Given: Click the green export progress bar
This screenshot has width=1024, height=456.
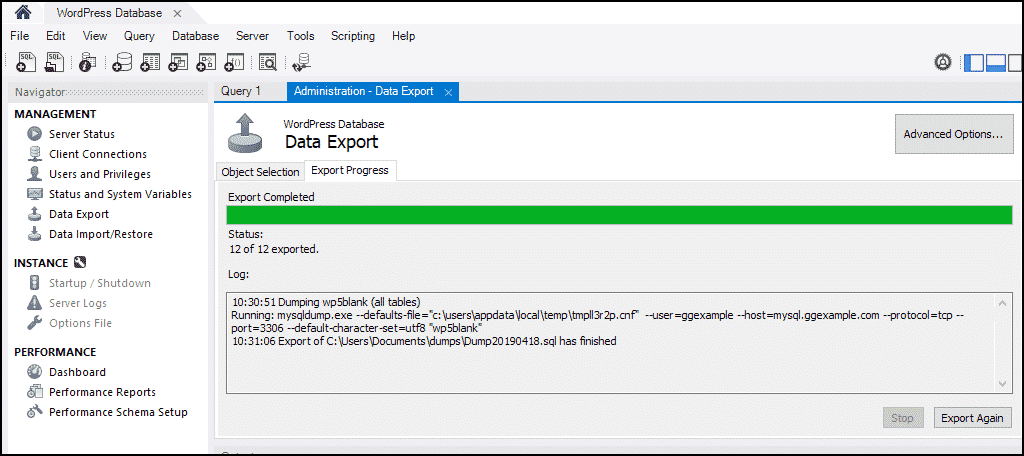Looking at the screenshot, I should [x=619, y=215].
